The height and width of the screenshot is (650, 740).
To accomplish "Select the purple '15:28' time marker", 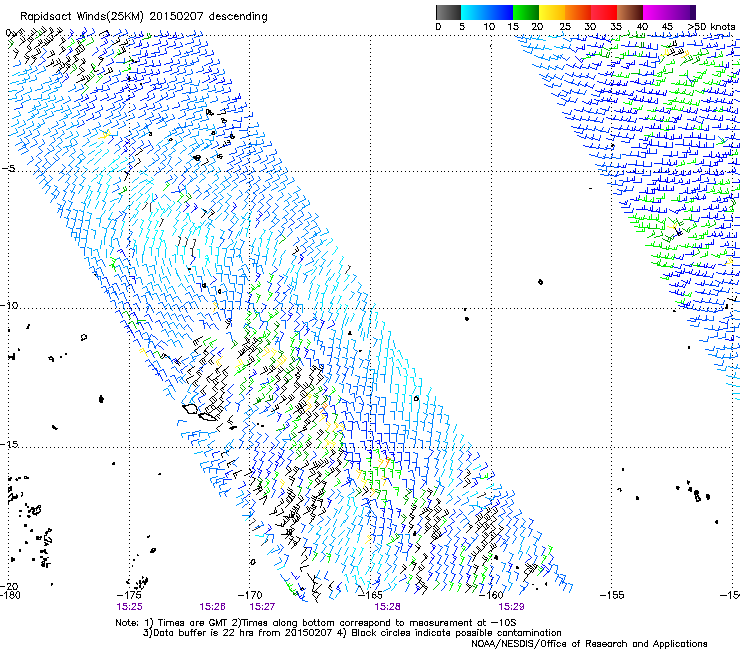I will (387, 607).
